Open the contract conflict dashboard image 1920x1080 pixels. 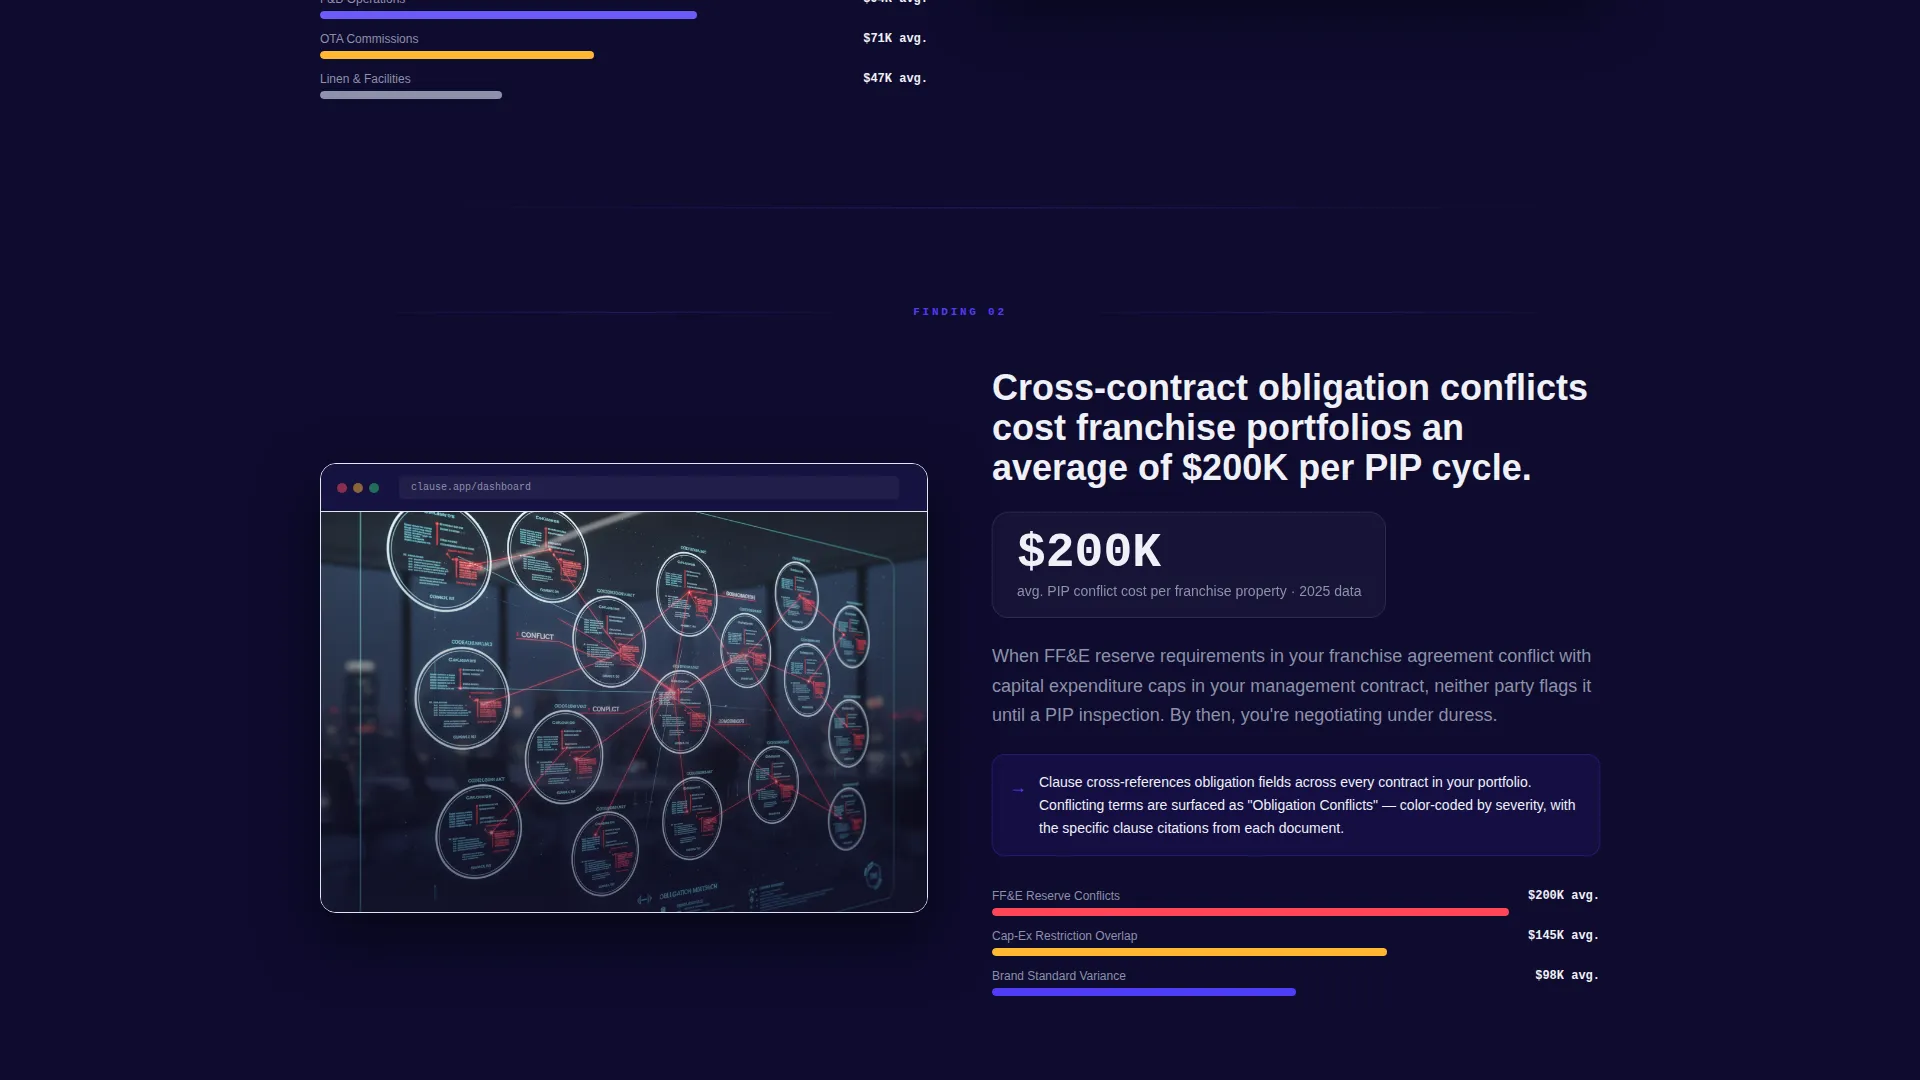click(x=624, y=712)
